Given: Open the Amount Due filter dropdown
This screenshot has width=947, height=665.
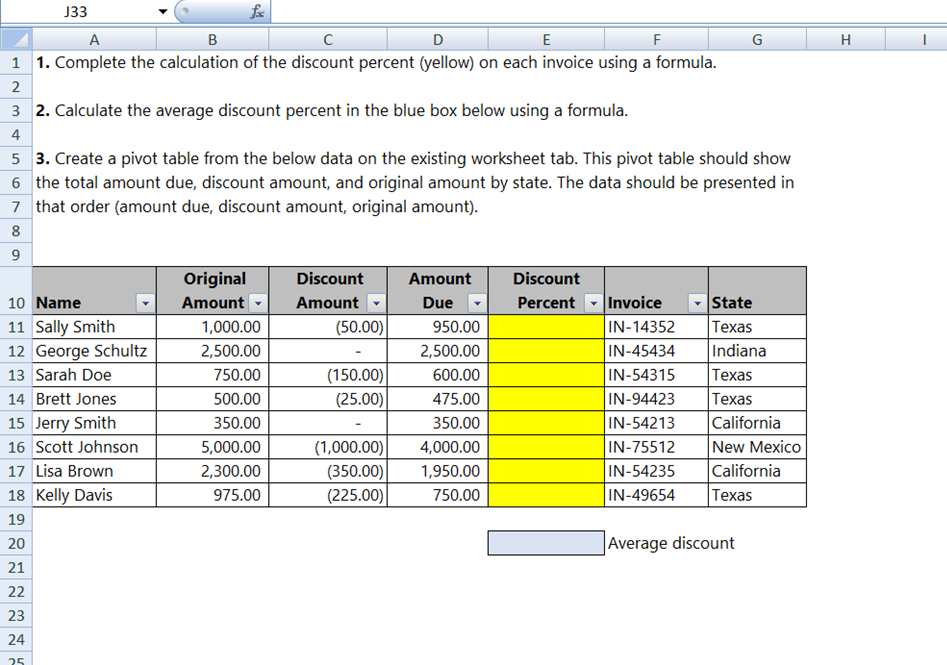Looking at the screenshot, I should tap(478, 302).
